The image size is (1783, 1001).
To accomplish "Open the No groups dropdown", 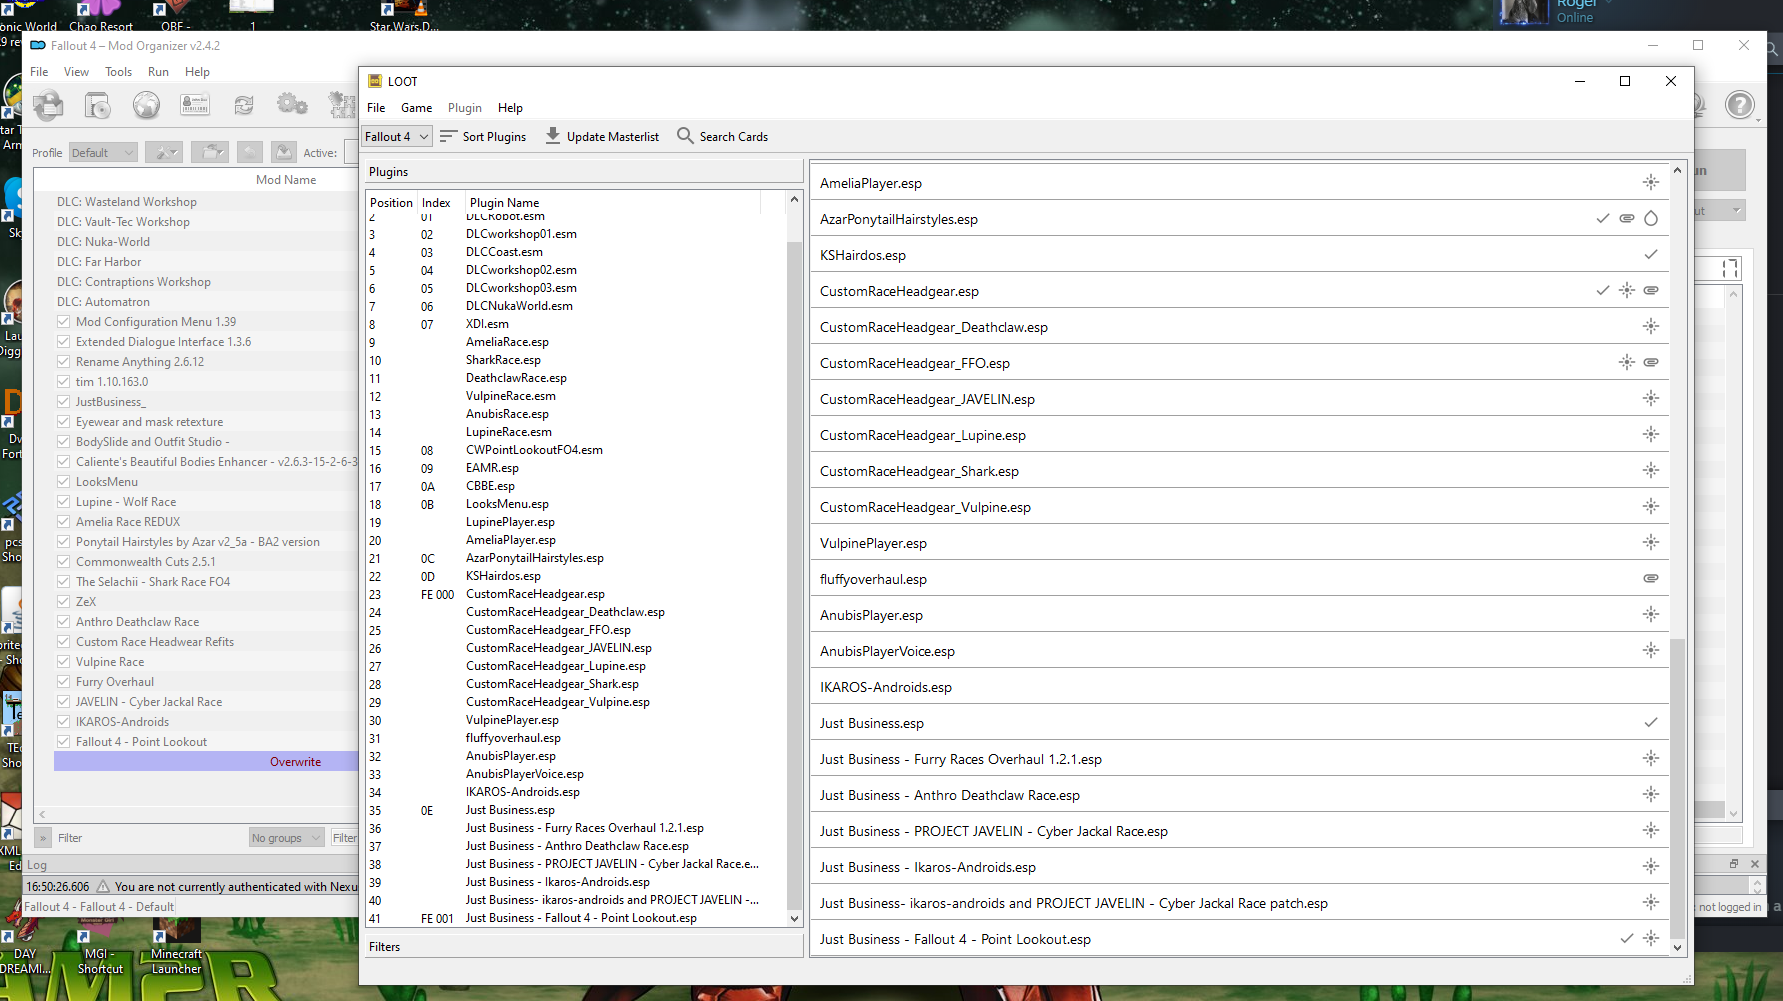I will (286, 838).
